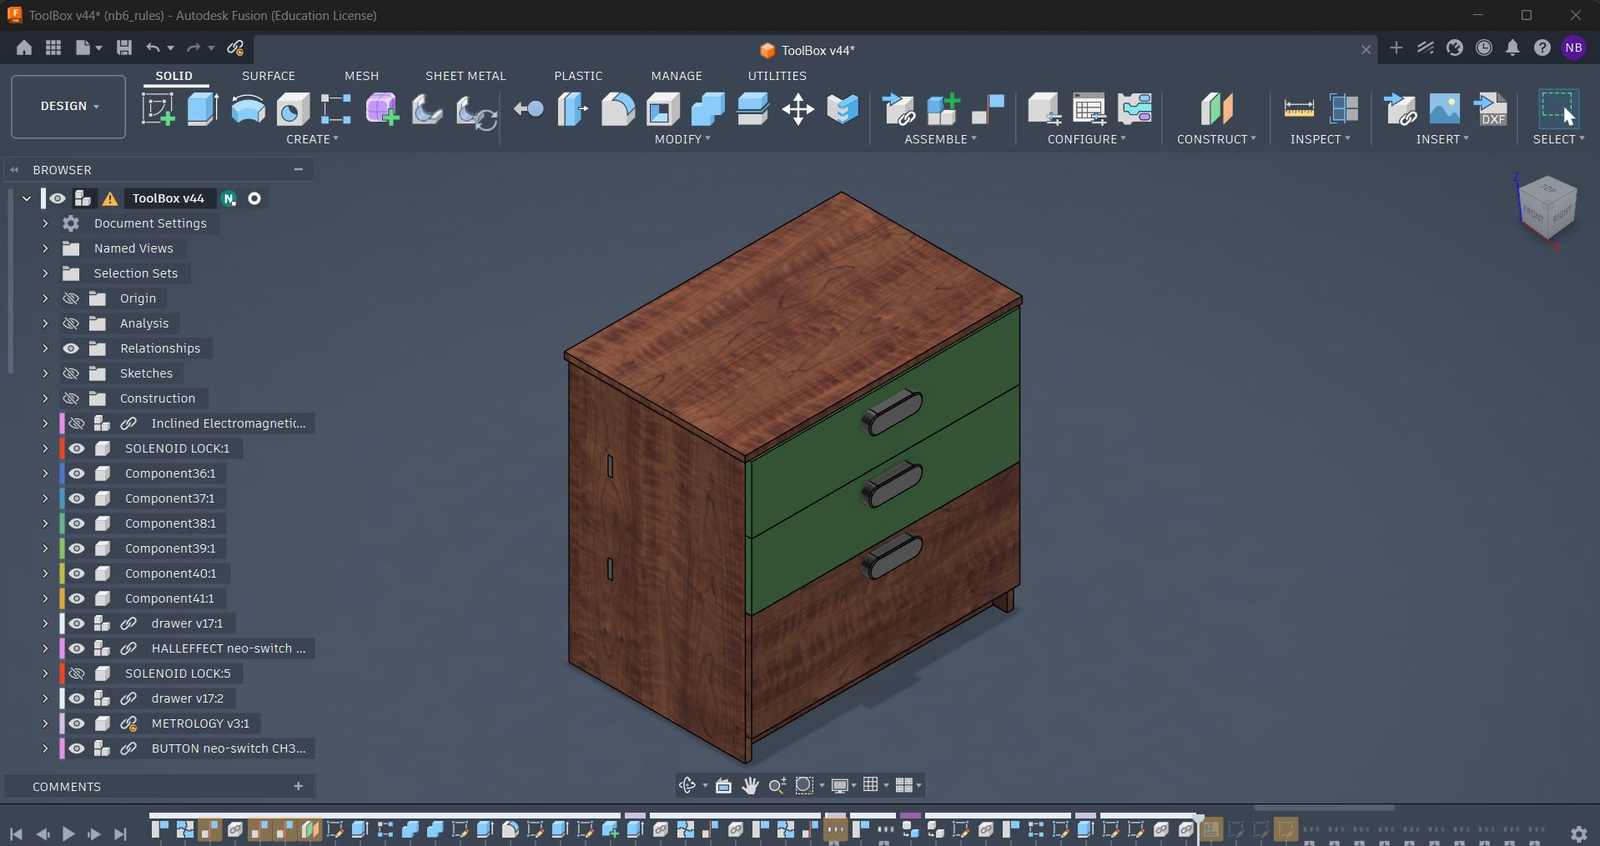Toggle visibility of Component38:1
This screenshot has width=1600, height=846.
pos(77,523)
